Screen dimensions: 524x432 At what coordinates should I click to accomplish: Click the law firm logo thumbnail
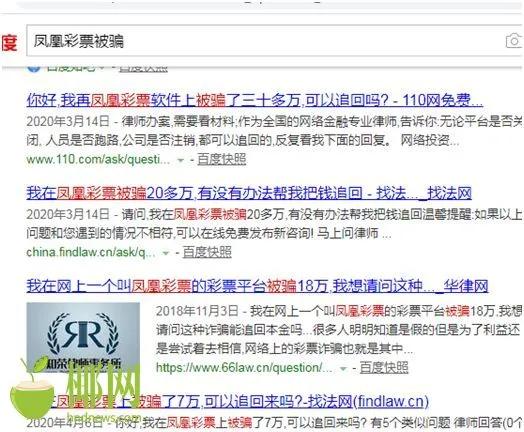pyautogui.click(x=83, y=337)
